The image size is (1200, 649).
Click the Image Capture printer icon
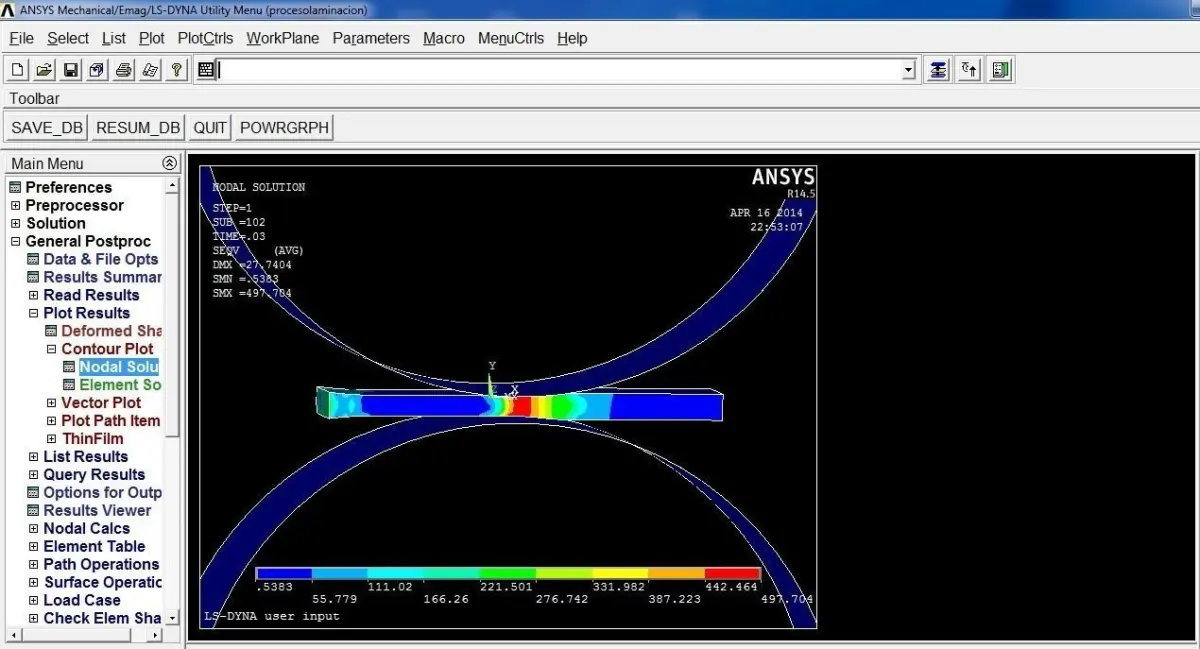pyautogui.click(x=124, y=70)
